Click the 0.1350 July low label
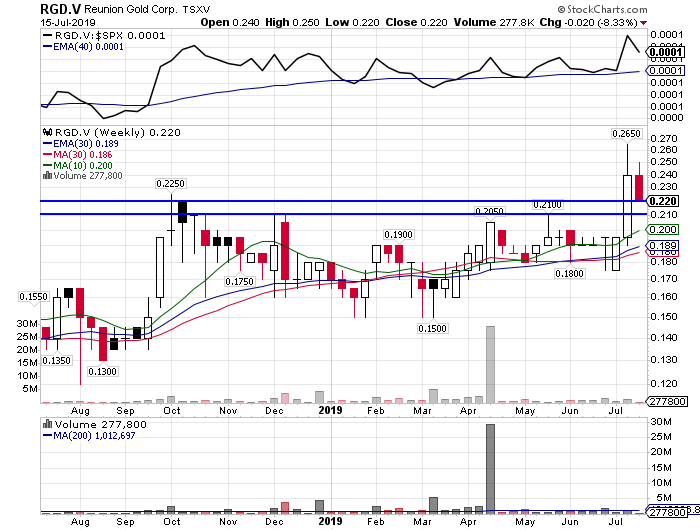Viewport: 700px width, 530px height. click(x=56, y=360)
